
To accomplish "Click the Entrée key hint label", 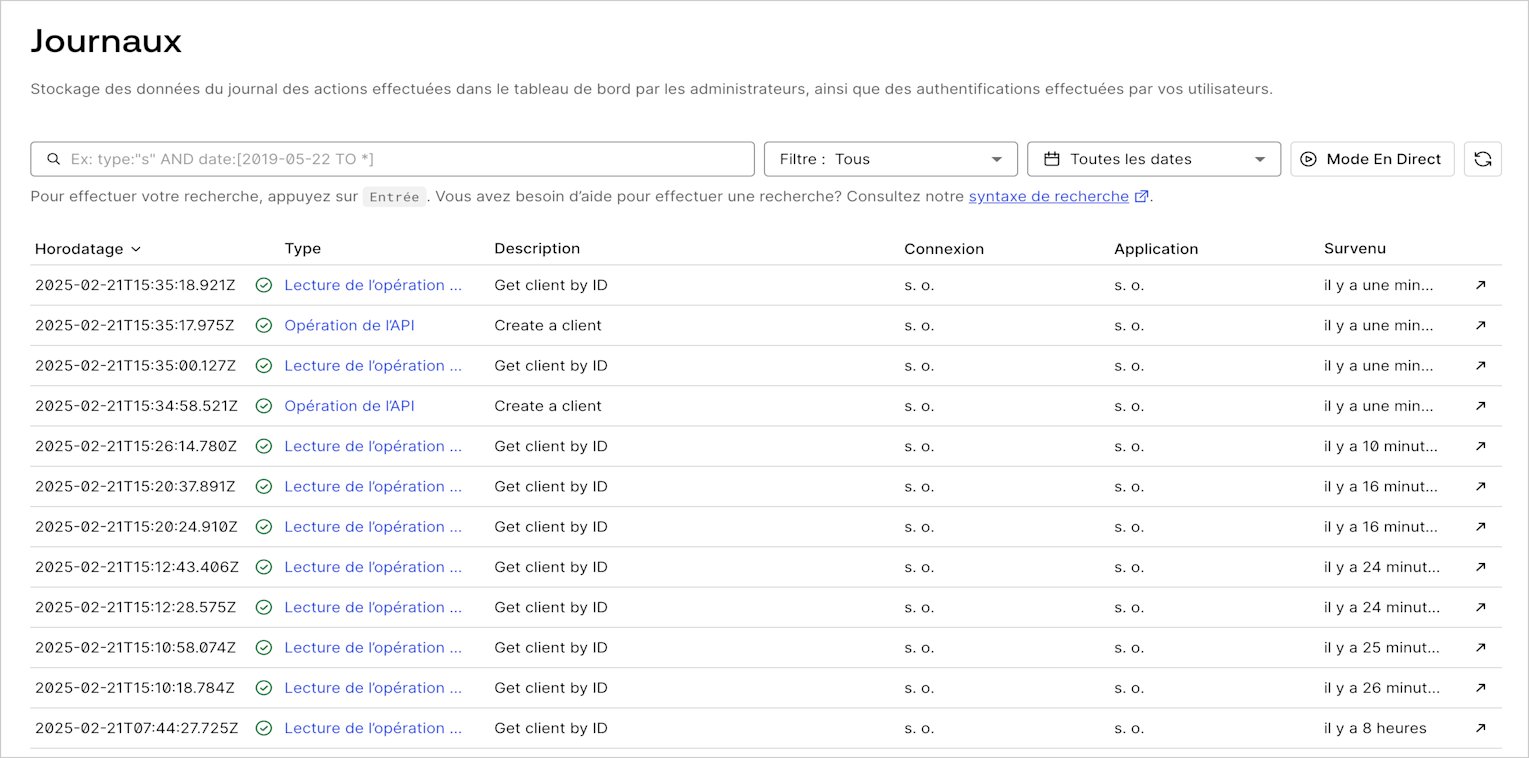I will click(x=394, y=197).
